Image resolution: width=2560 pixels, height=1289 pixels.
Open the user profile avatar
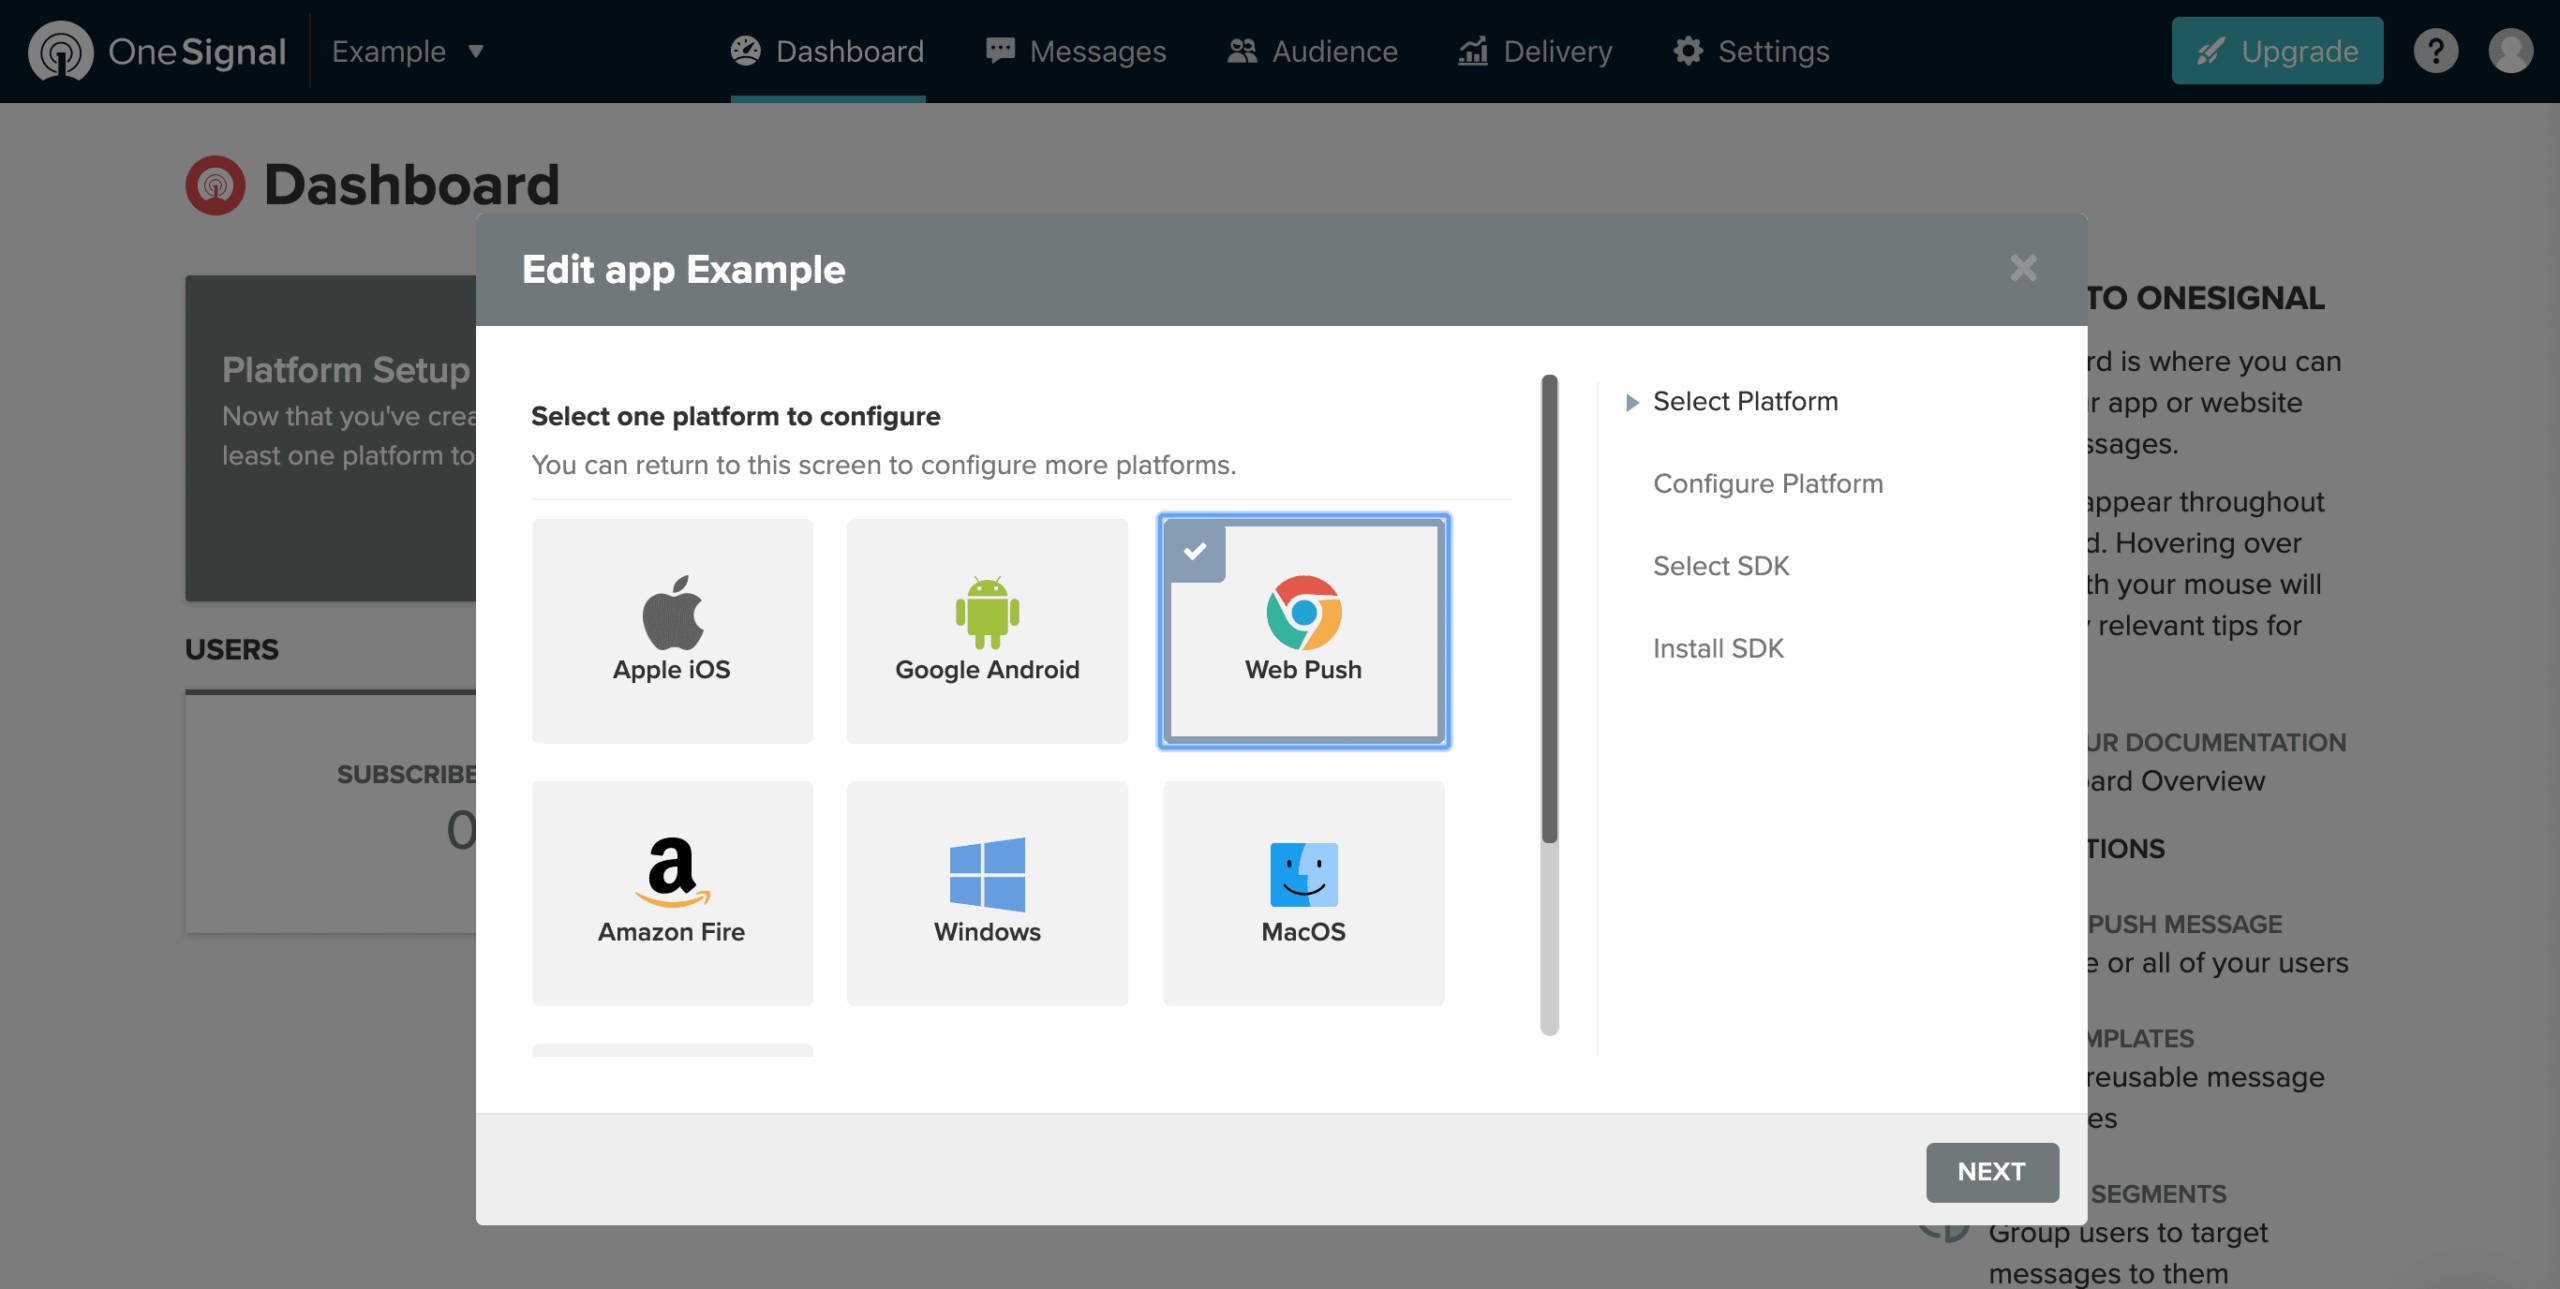coord(2510,51)
